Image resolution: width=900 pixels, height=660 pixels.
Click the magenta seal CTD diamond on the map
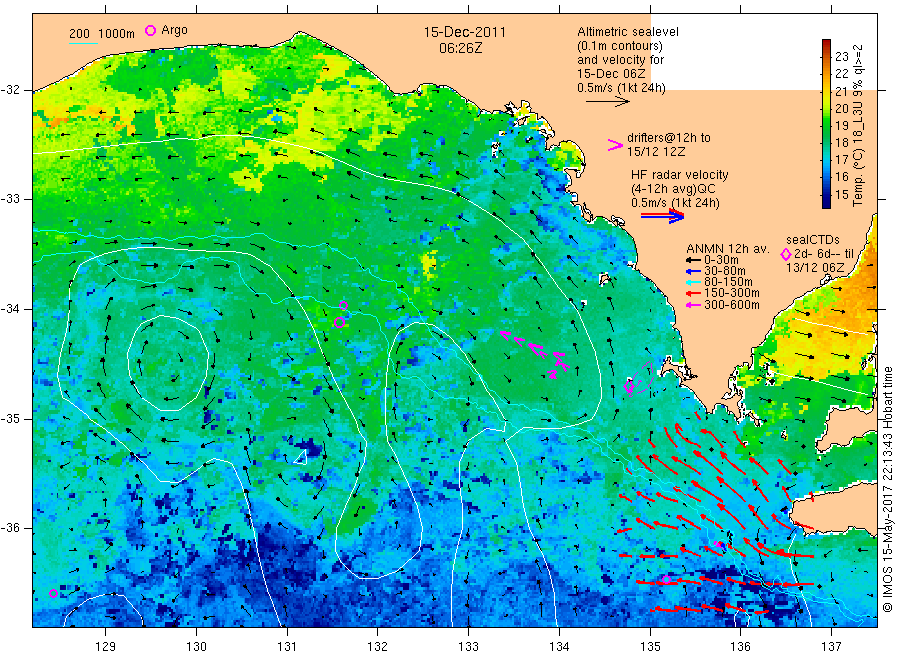click(629, 386)
